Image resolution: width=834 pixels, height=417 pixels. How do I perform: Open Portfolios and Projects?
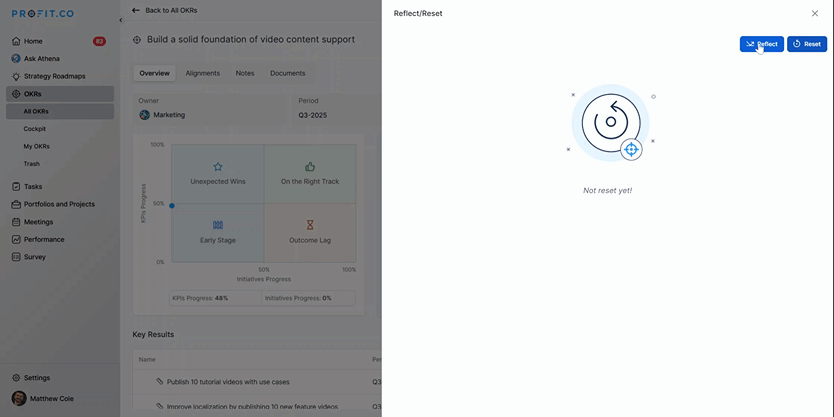pyautogui.click(x=60, y=204)
